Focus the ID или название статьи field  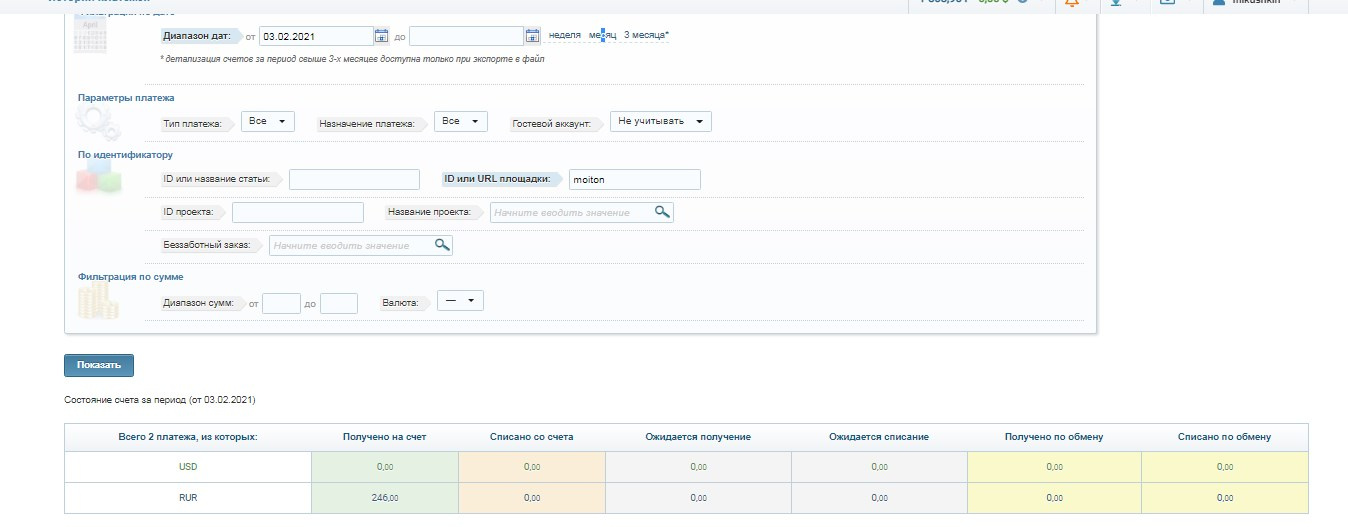coord(354,179)
